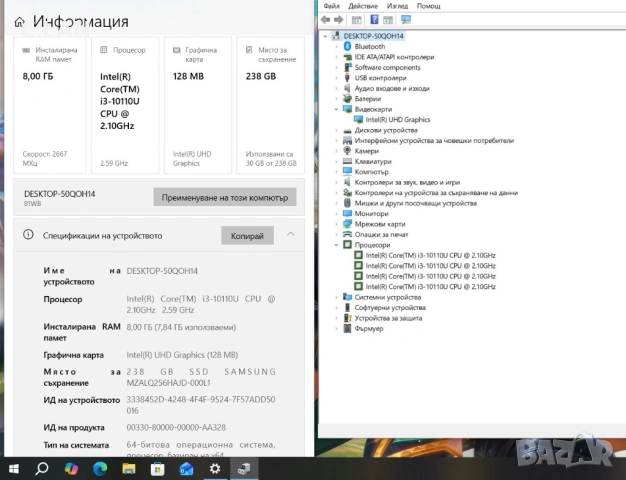The width and height of the screenshot is (626, 480).
Task: Switch to Device Manager taskbar icon
Action: coord(244,468)
